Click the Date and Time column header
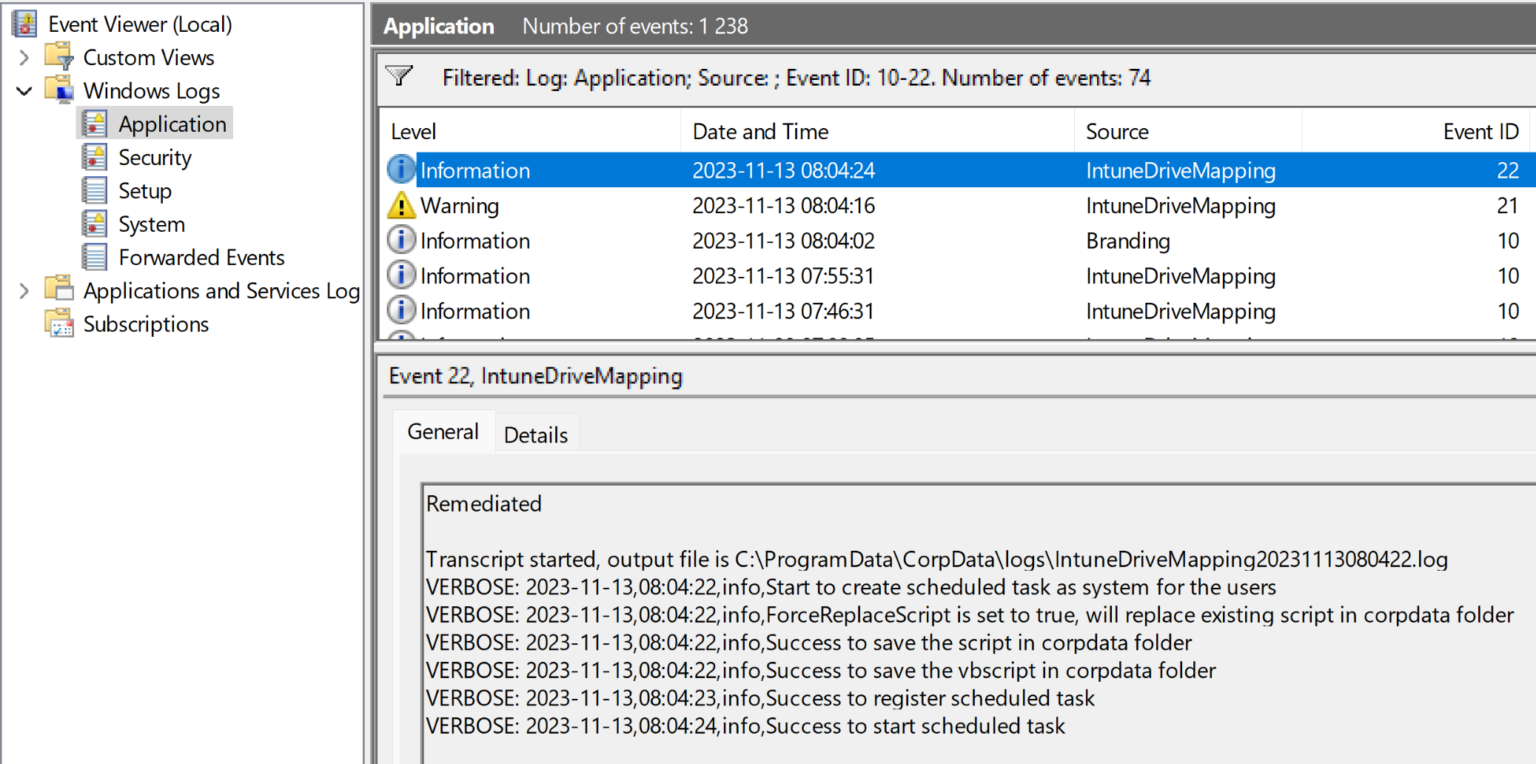The height and width of the screenshot is (764, 1536). click(760, 131)
